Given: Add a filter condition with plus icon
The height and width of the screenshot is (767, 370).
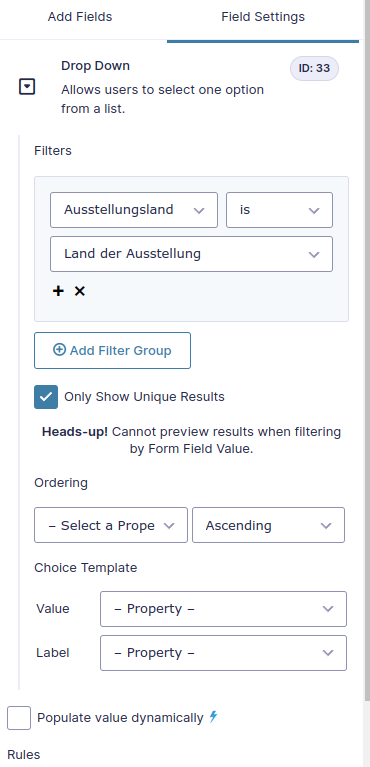Looking at the screenshot, I should (x=58, y=291).
